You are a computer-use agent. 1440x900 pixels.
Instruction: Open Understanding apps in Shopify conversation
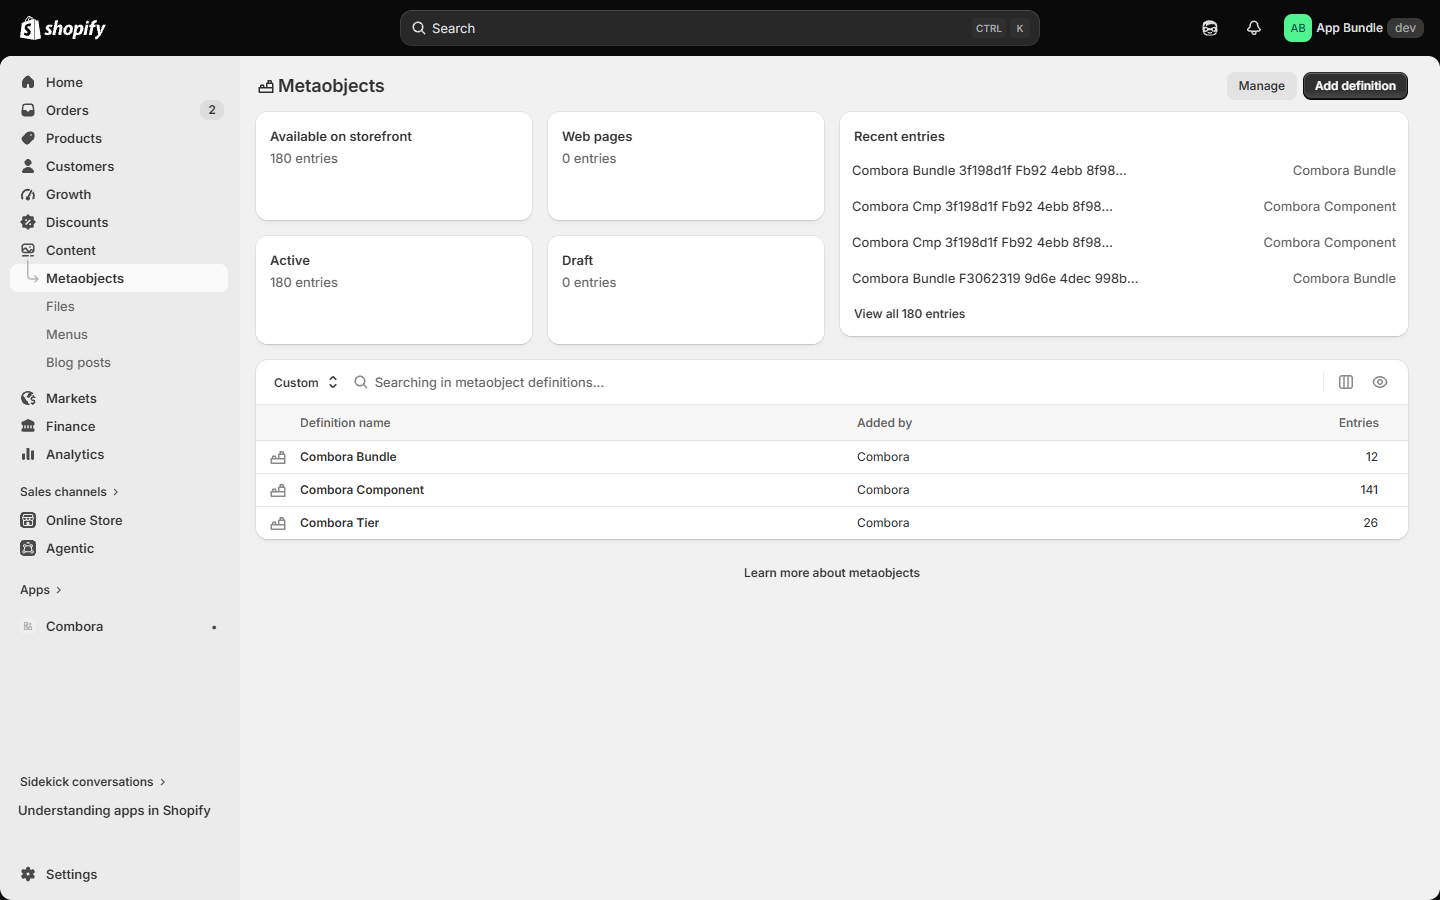114,810
